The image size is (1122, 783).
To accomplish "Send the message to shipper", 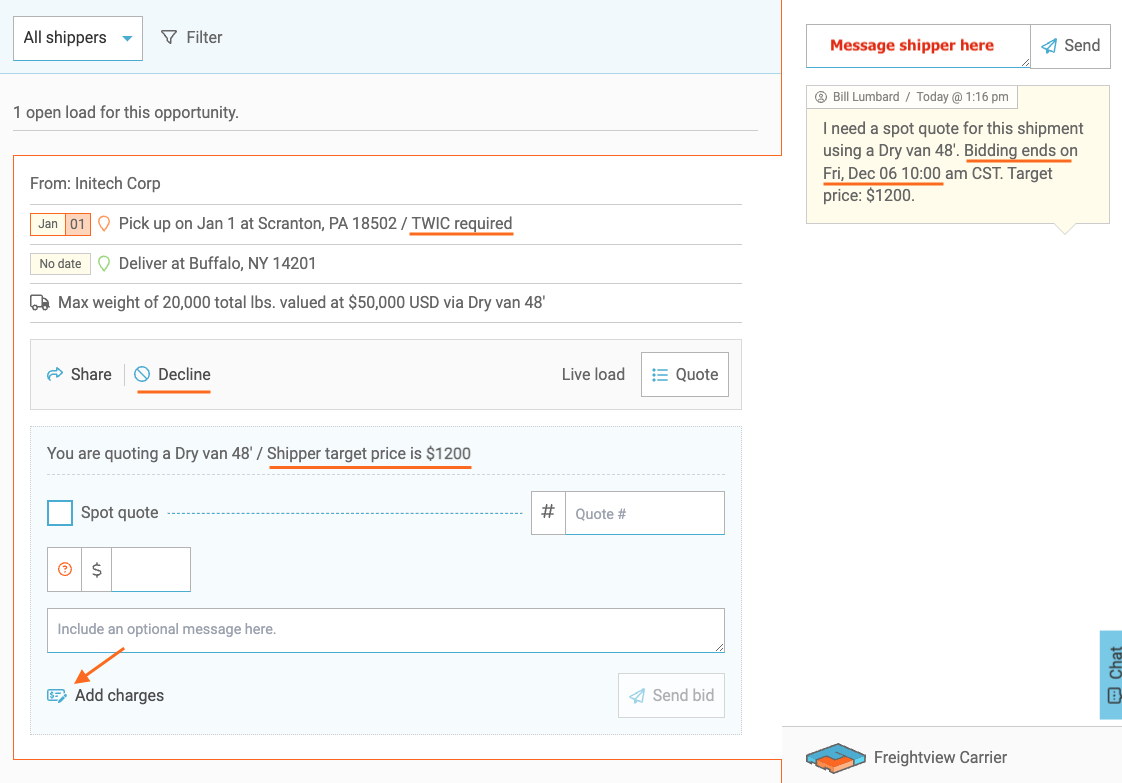I will (x=1071, y=46).
